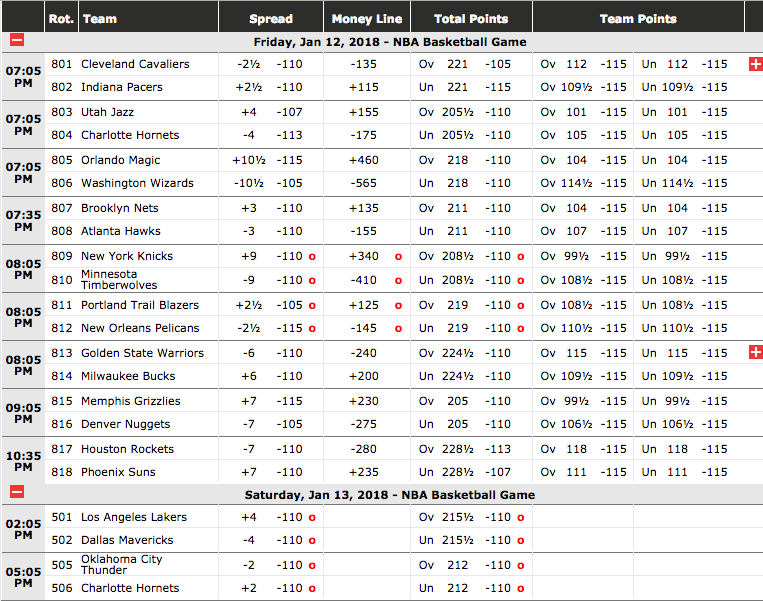The width and height of the screenshot is (763, 601).
Task: Select Cavaliers -2½ -110 spread
Action: point(270,64)
